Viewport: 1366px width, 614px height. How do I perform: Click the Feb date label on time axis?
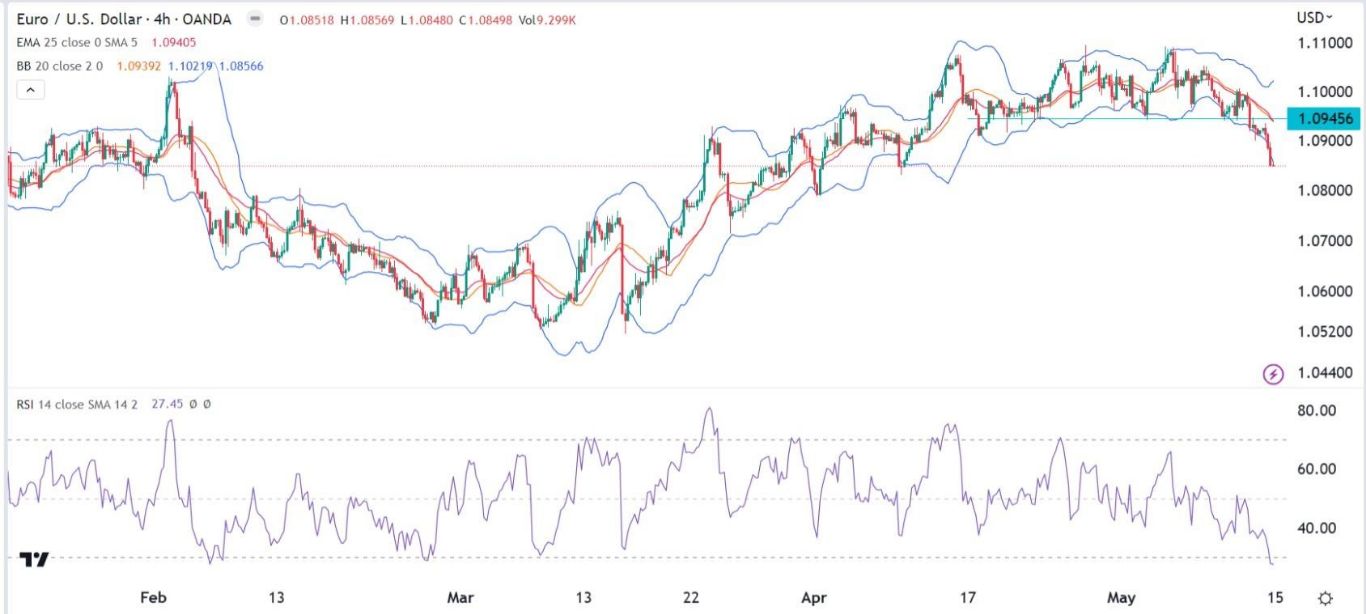click(x=152, y=597)
